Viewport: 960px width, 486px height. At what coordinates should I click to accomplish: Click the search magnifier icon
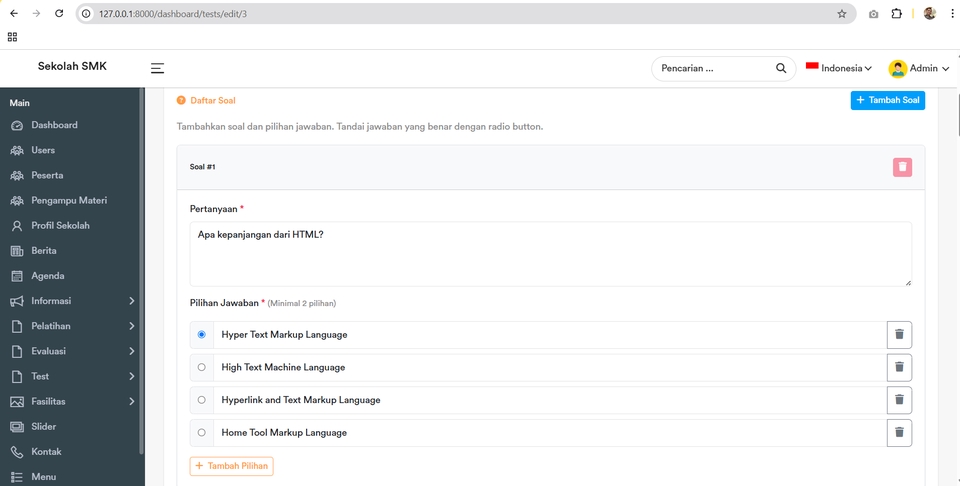781,69
